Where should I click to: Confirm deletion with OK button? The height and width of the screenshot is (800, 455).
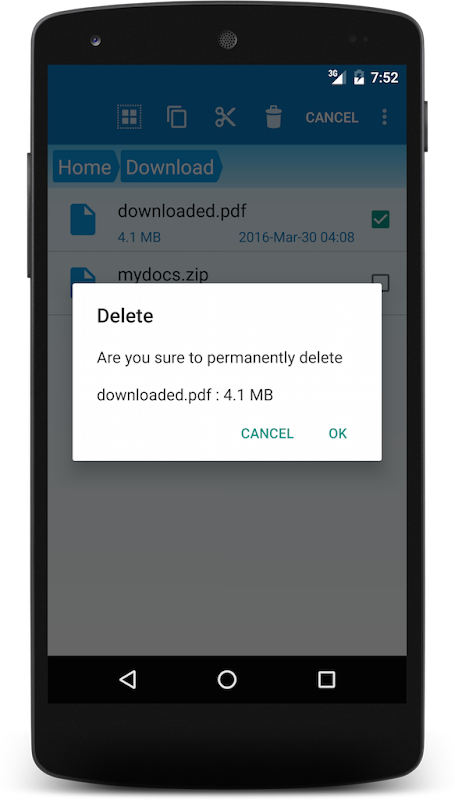pyautogui.click(x=337, y=433)
